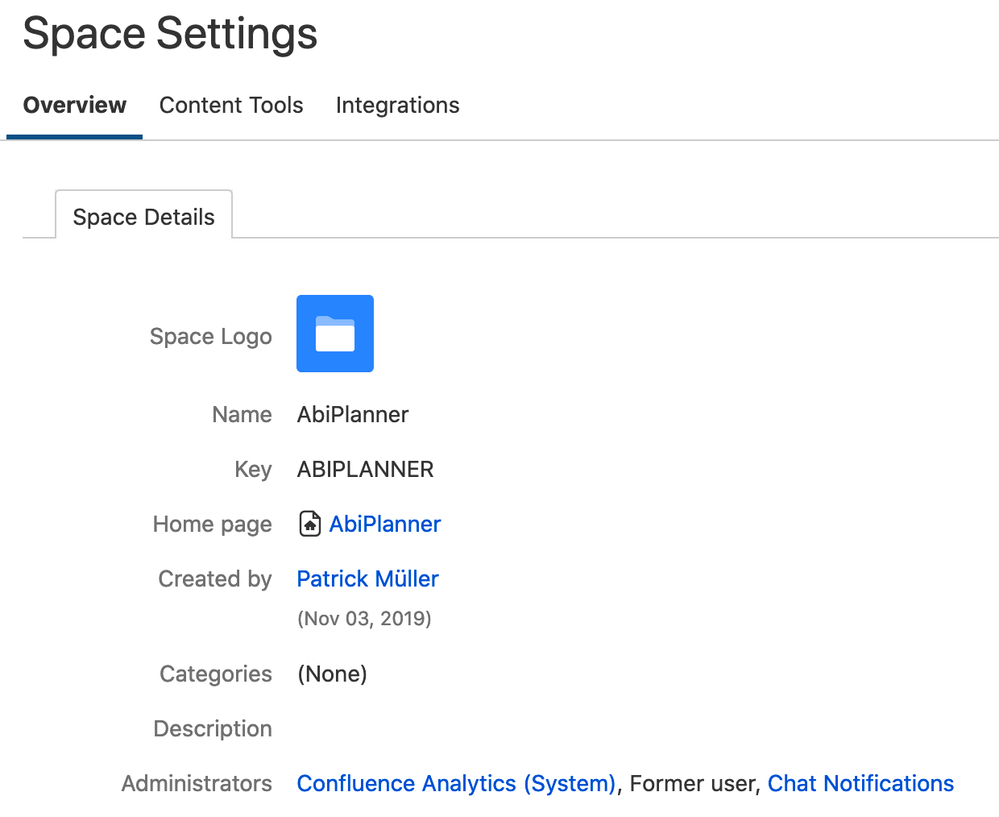Go to the Integrations tab
999x817 pixels.
pyautogui.click(x=398, y=105)
